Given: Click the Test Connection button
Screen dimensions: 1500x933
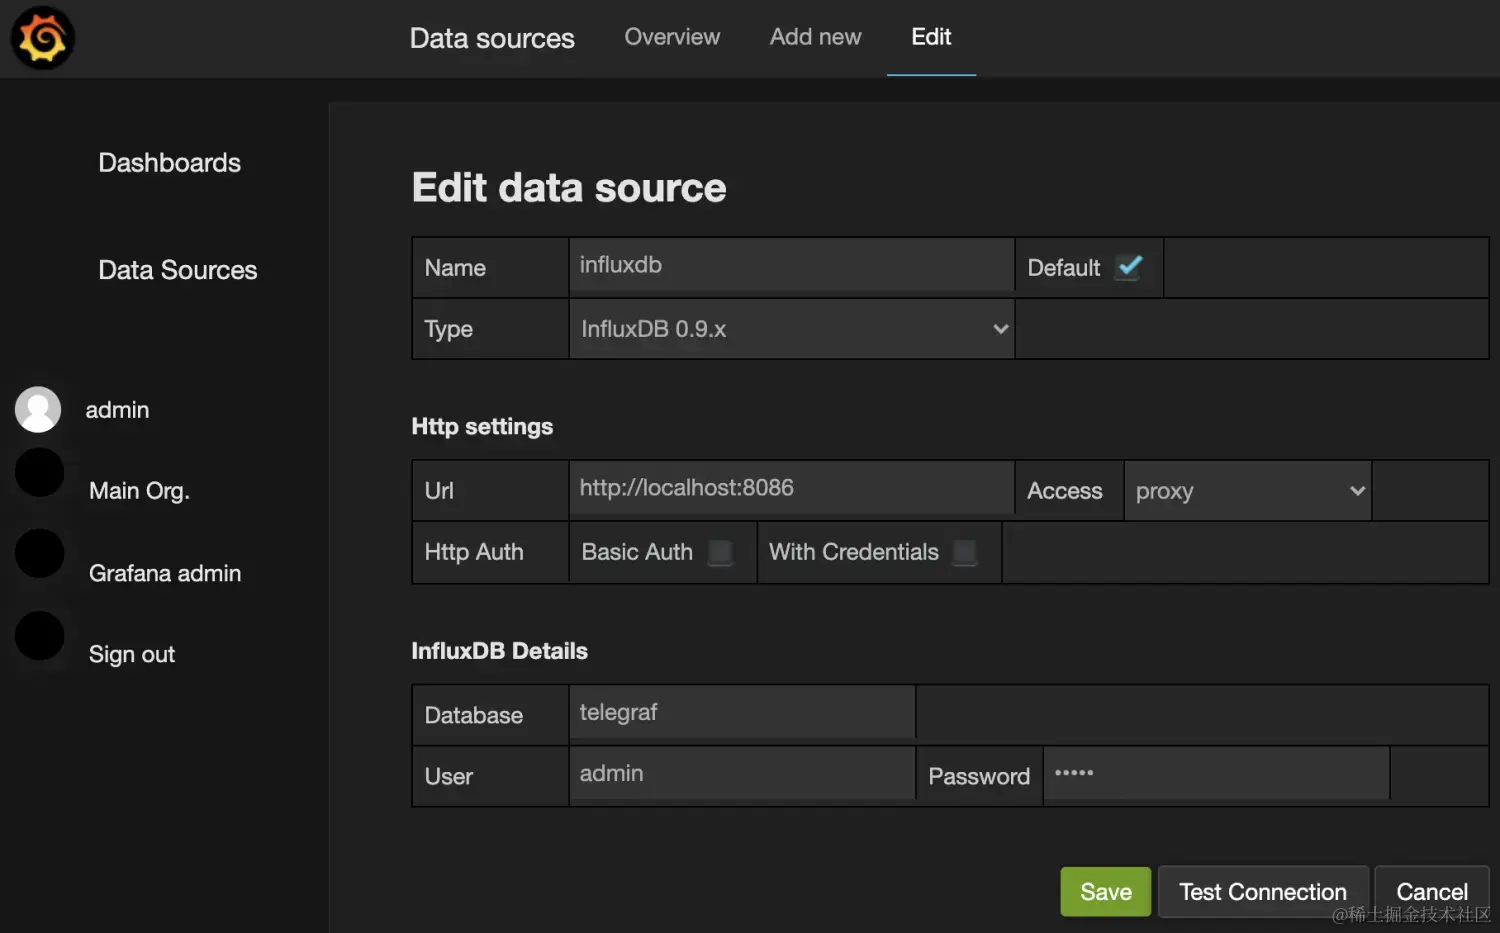Looking at the screenshot, I should (1262, 891).
